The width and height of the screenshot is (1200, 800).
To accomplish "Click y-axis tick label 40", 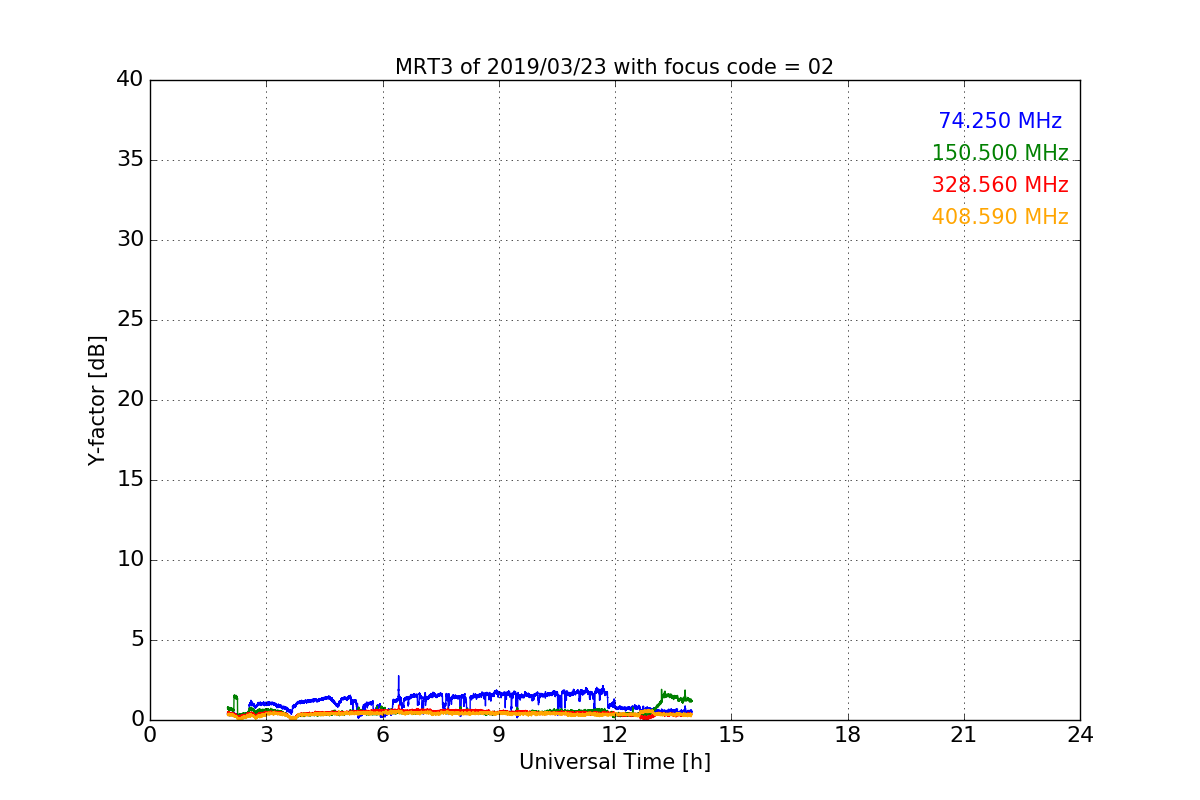I will [x=130, y=80].
